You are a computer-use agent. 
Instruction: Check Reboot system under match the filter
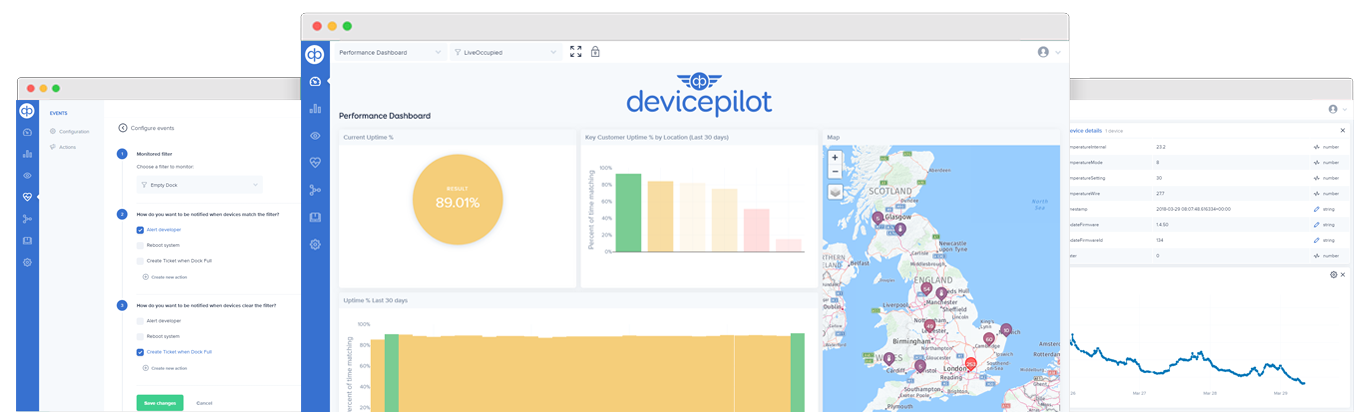140,244
